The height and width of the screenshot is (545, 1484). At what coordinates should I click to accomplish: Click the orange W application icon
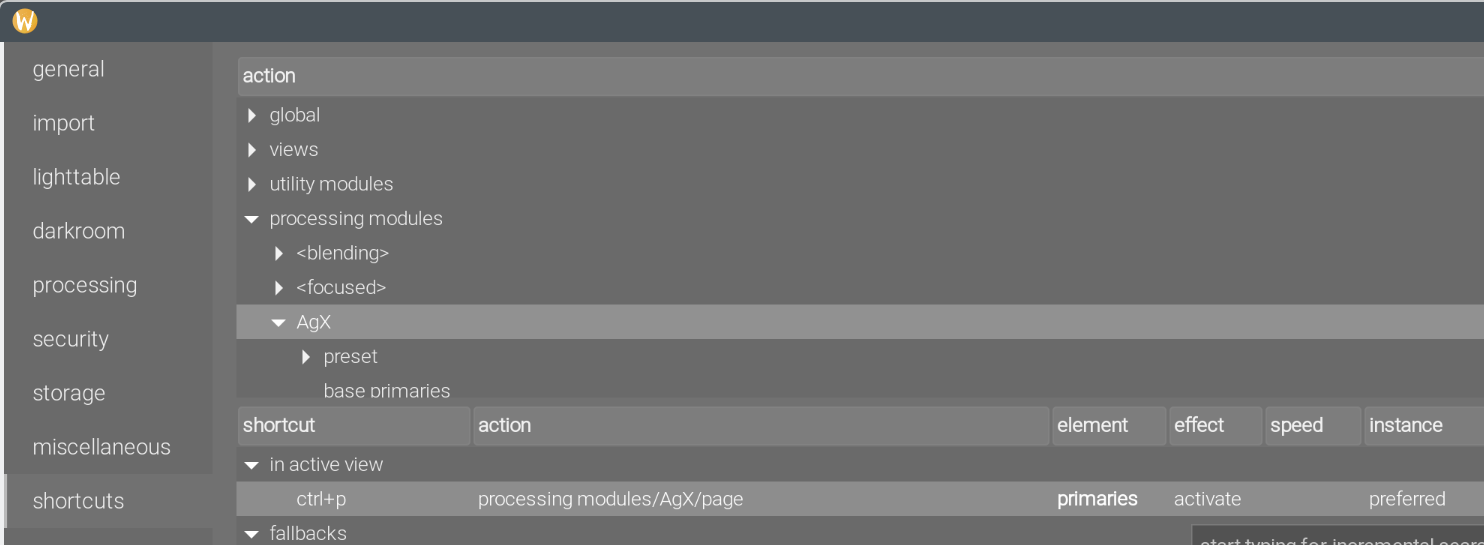(25, 21)
